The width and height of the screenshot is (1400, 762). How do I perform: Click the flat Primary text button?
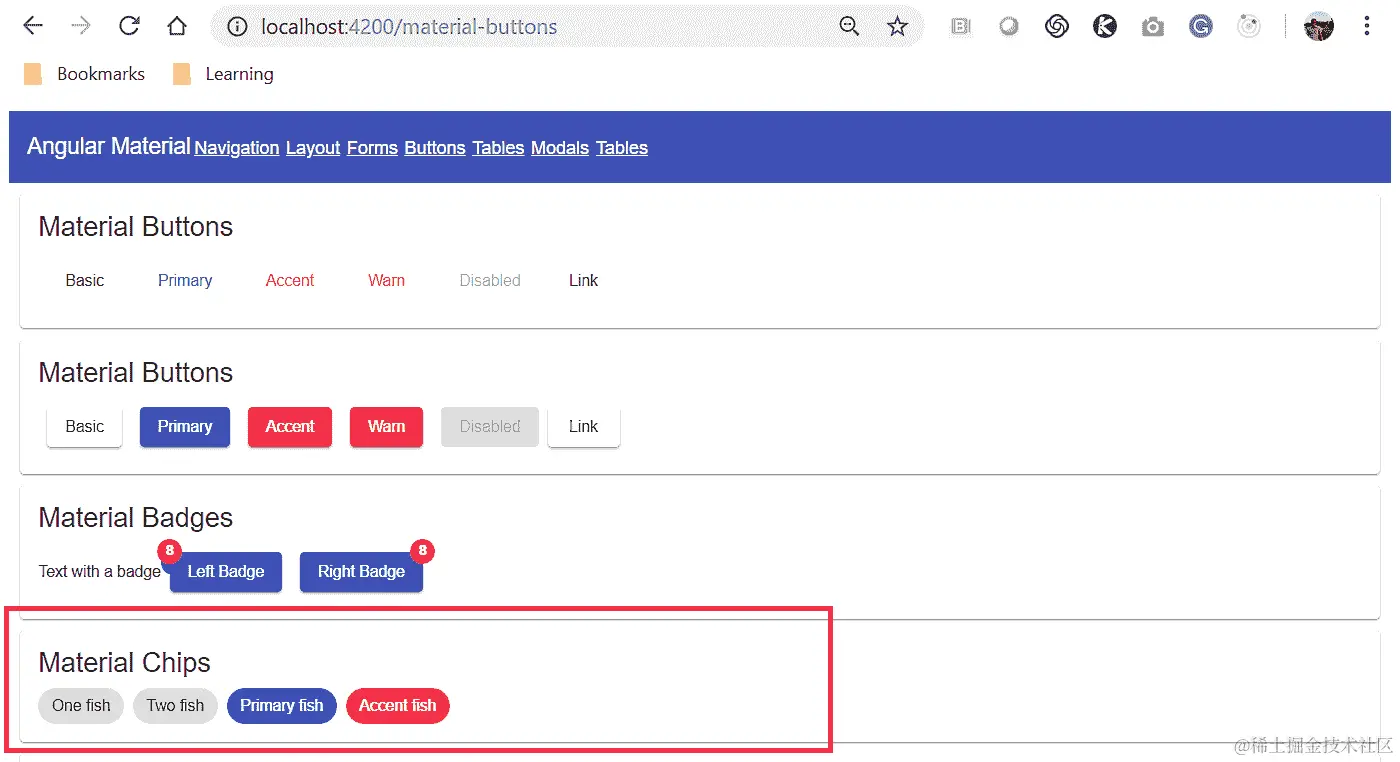click(x=185, y=281)
